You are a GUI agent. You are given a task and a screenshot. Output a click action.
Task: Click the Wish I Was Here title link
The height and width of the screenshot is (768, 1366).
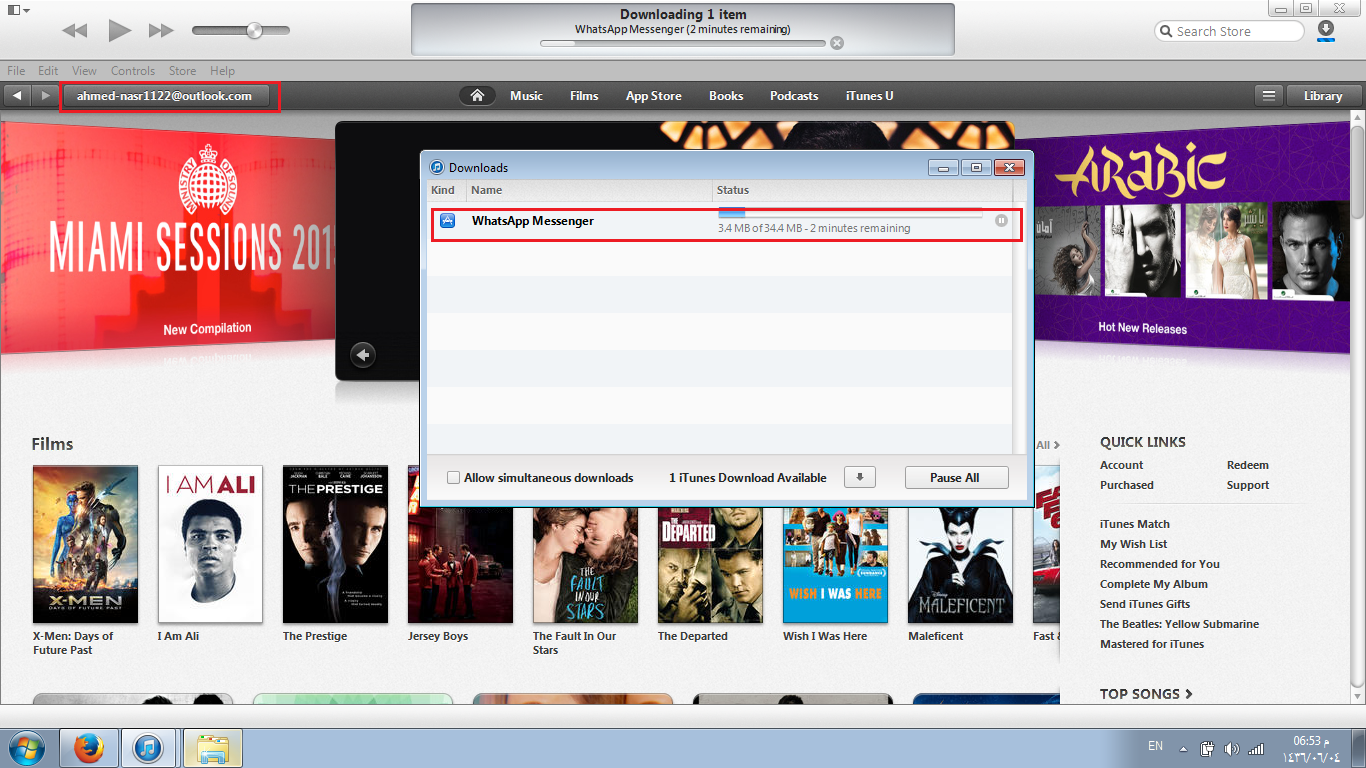point(825,636)
